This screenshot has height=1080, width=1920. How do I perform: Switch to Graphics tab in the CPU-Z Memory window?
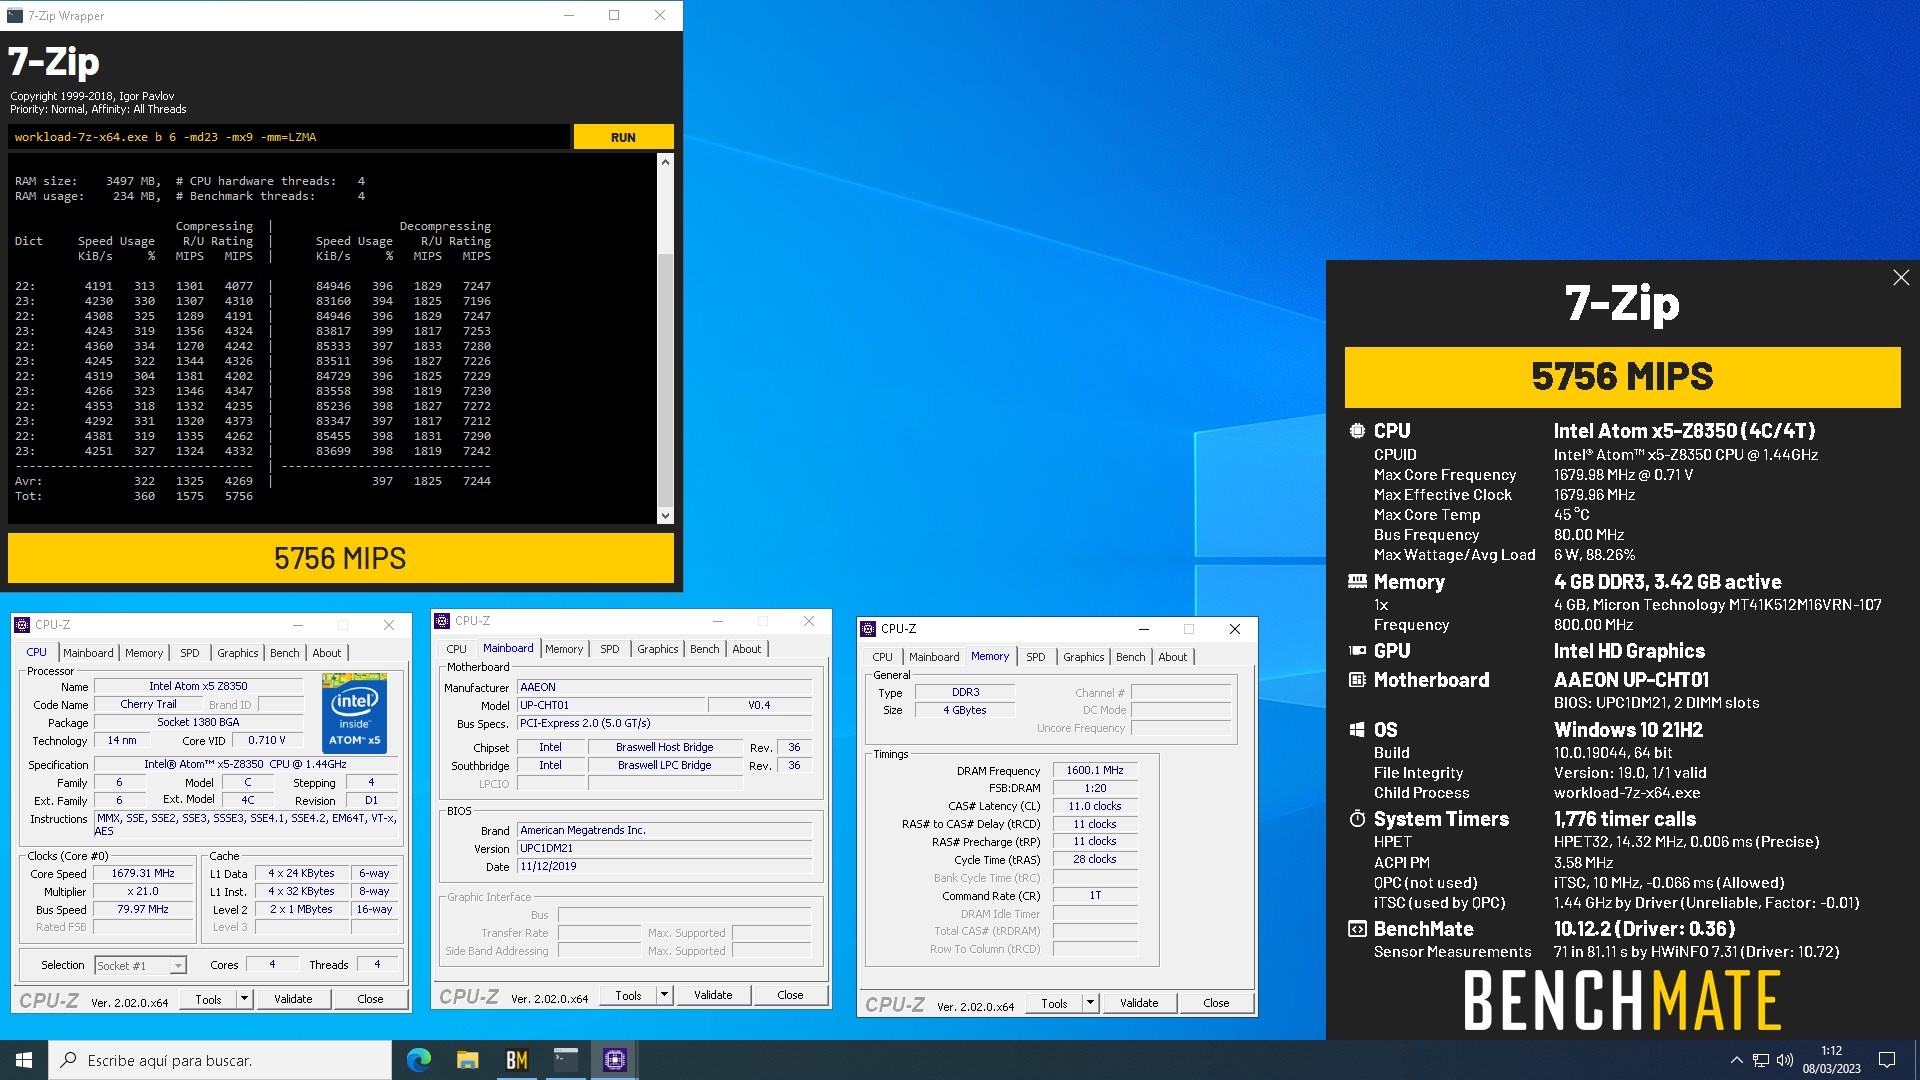click(x=1084, y=657)
